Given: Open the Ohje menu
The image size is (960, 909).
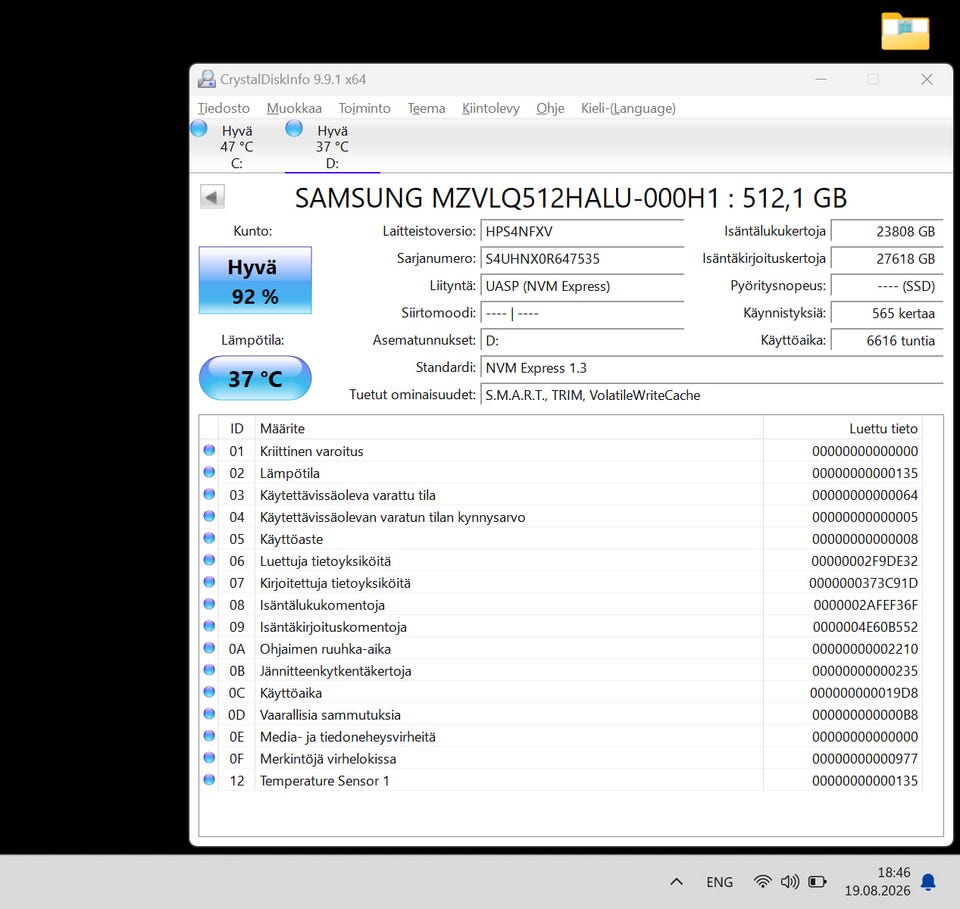Looking at the screenshot, I should point(550,108).
